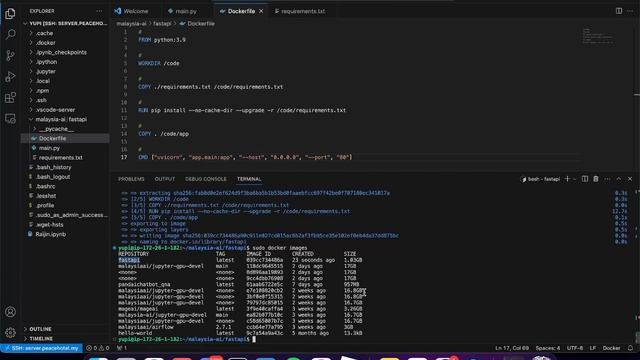Change indentation via Spaces: 4

(x=548, y=348)
